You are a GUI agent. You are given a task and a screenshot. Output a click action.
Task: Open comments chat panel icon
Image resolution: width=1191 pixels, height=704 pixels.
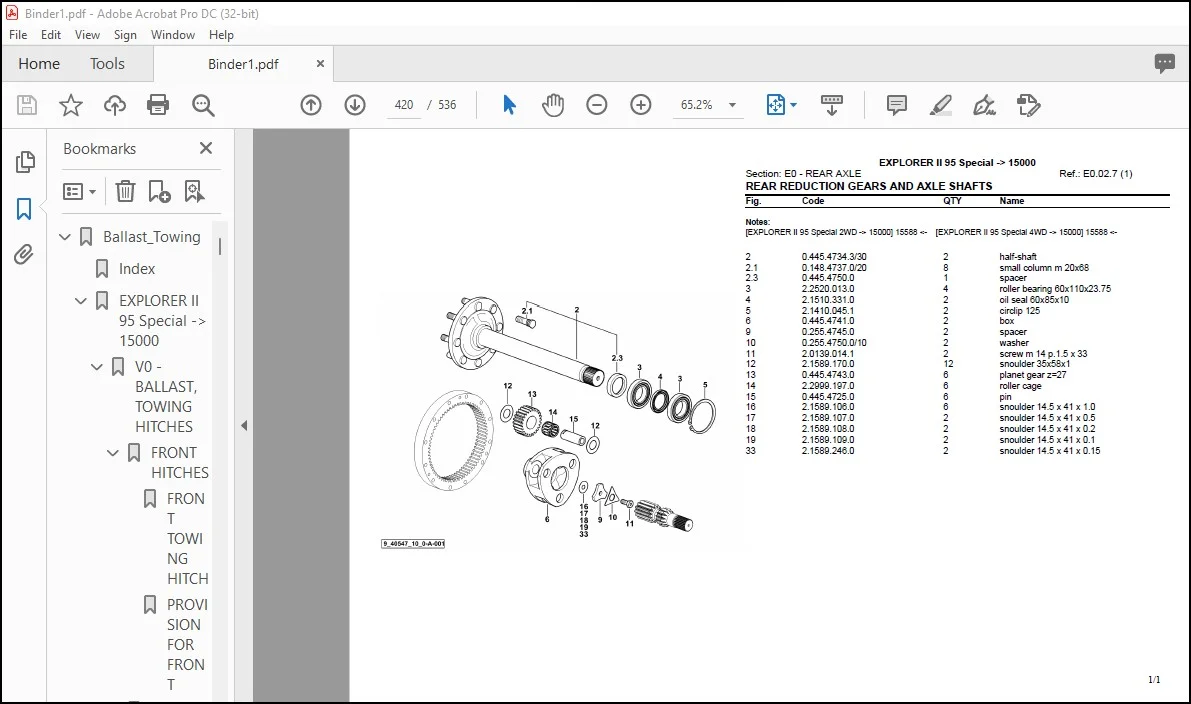(1164, 64)
